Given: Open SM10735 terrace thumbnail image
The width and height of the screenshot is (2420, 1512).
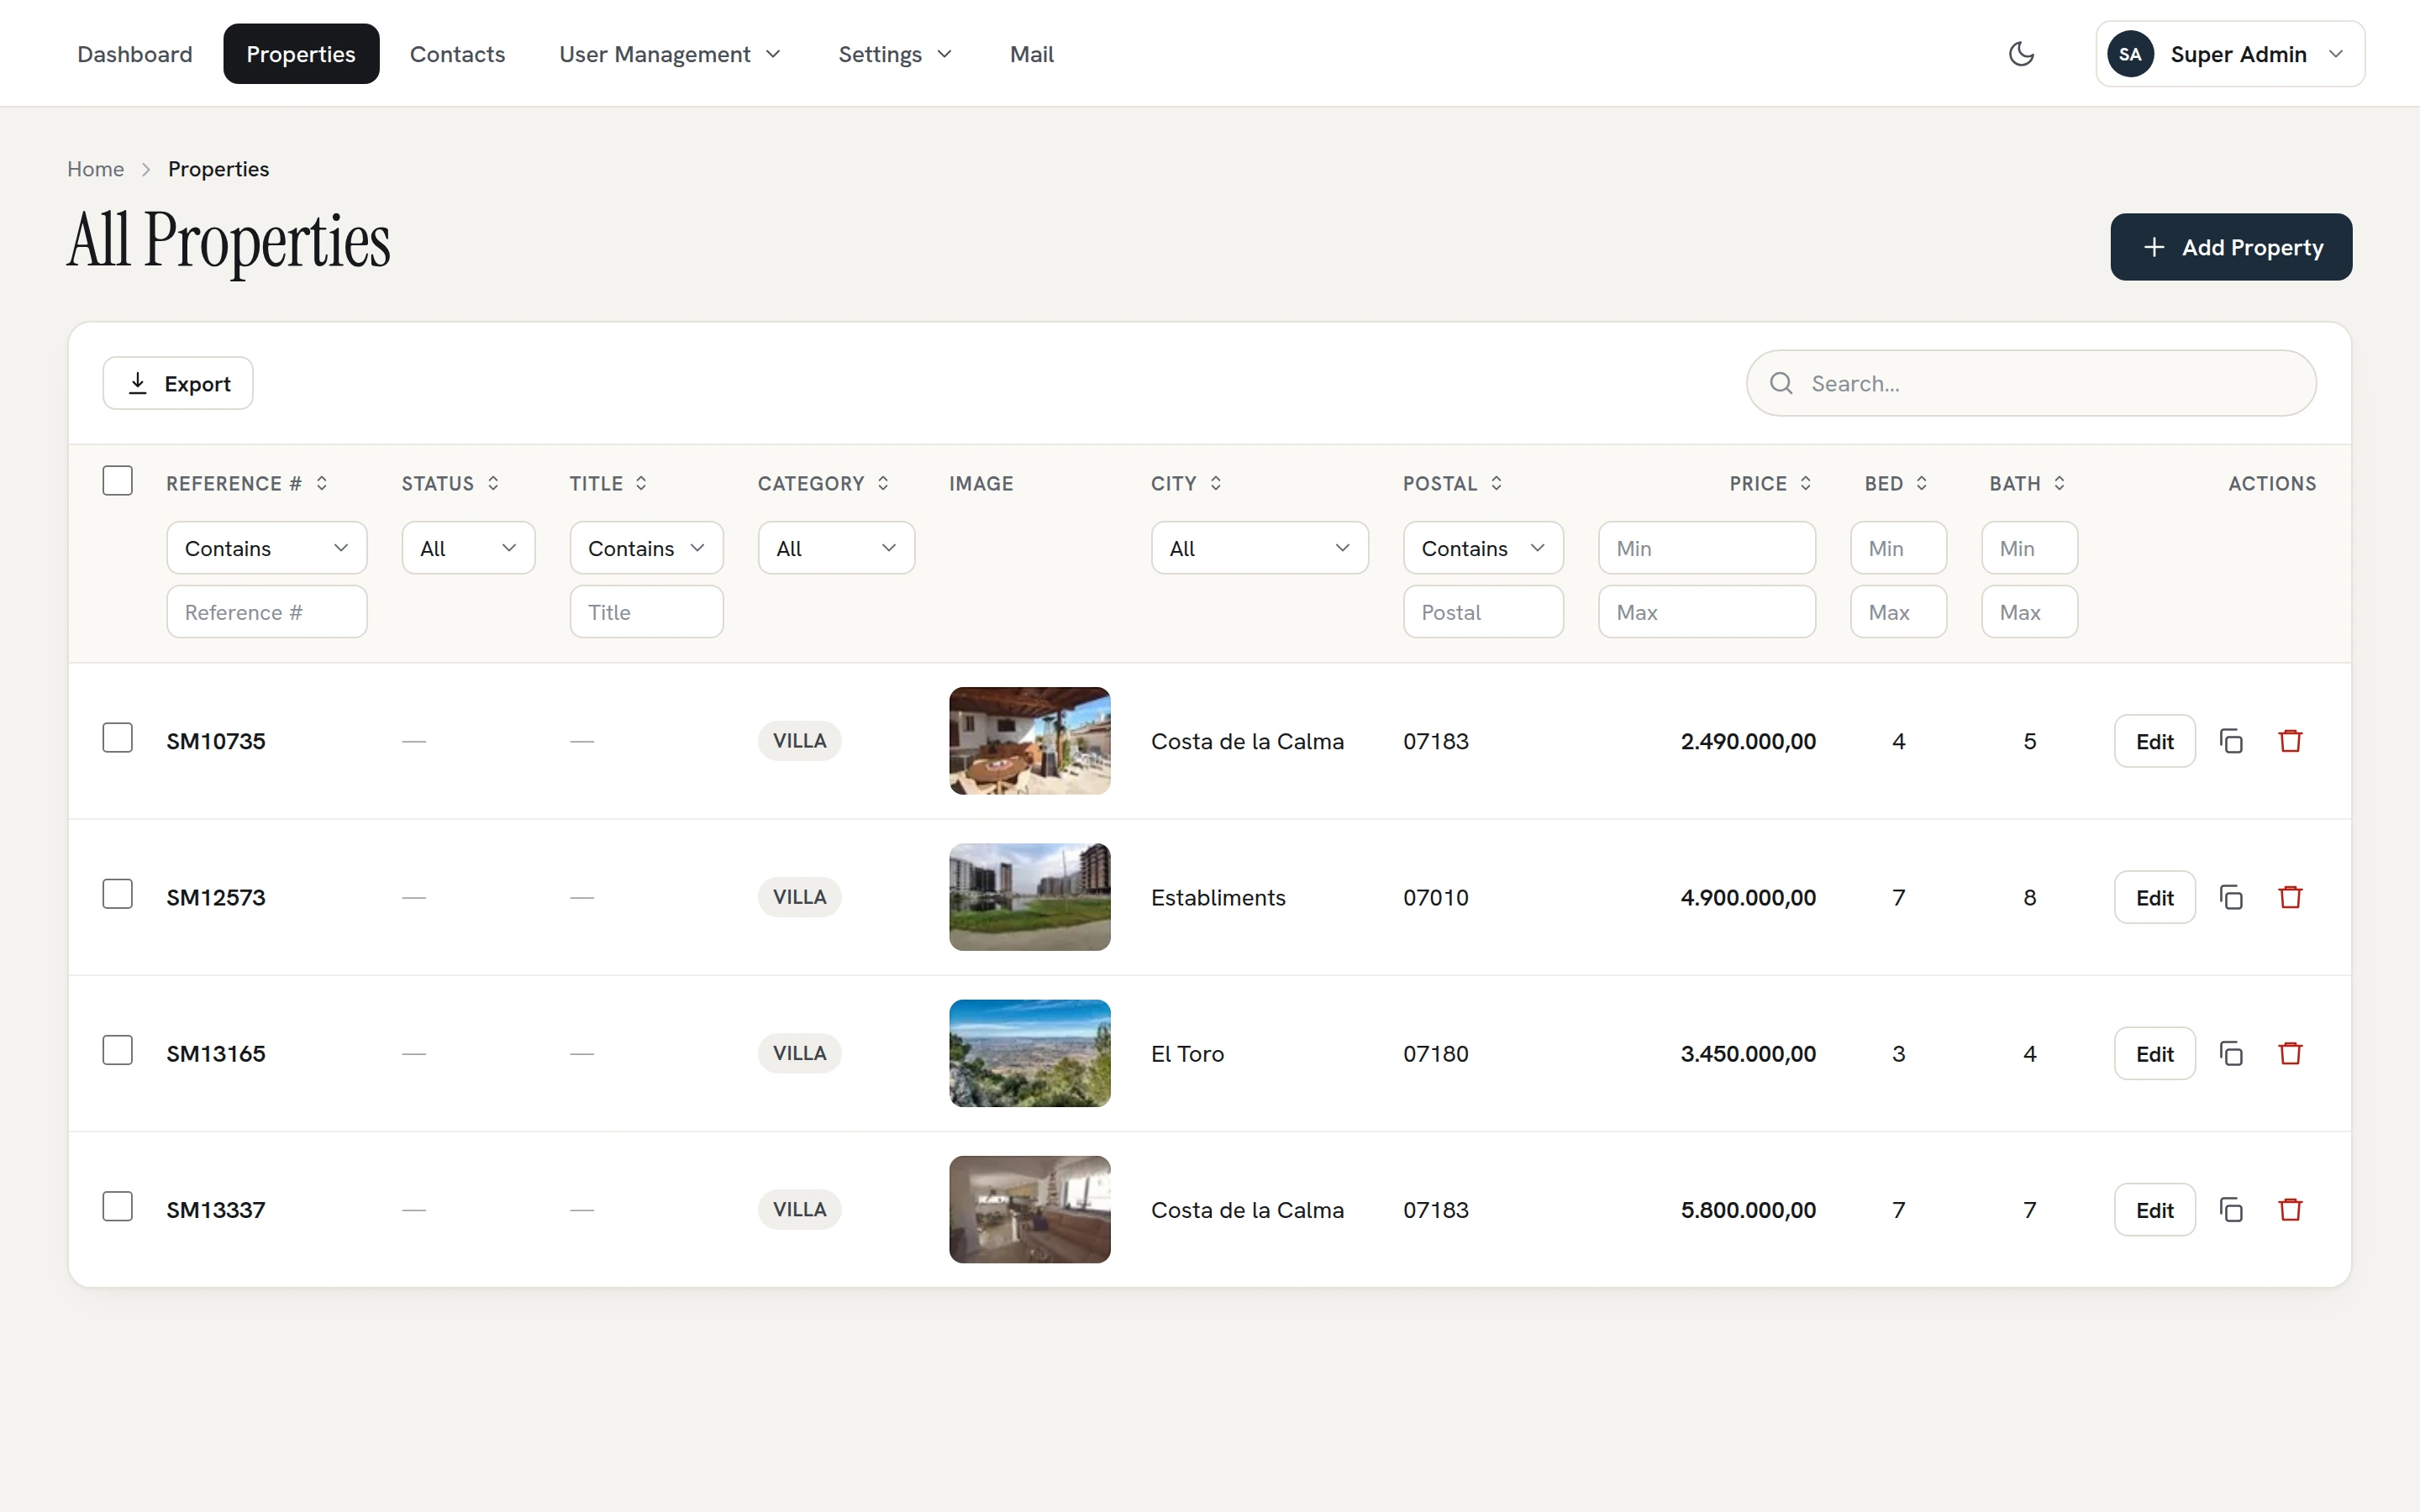Looking at the screenshot, I should [1029, 741].
